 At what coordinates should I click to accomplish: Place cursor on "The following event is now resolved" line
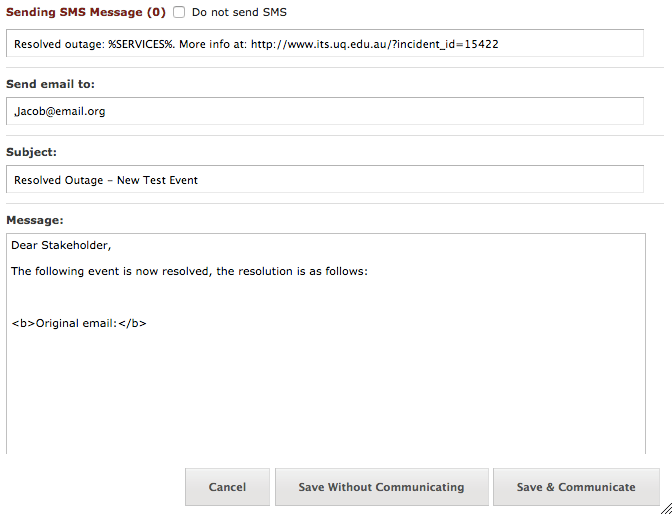pos(189,271)
